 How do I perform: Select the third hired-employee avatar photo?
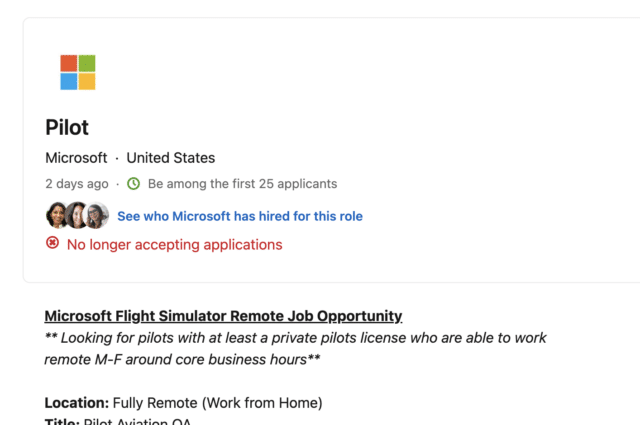pos(96,215)
